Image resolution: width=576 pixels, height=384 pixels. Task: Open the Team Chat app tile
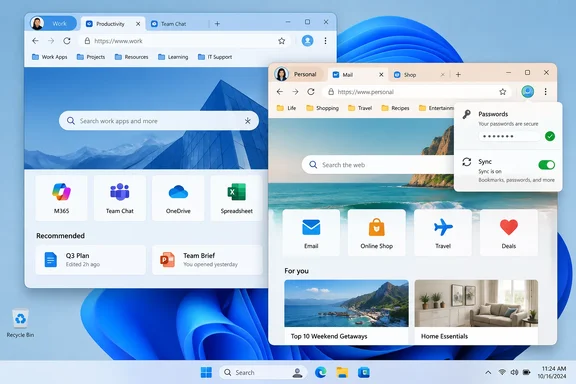(x=120, y=198)
